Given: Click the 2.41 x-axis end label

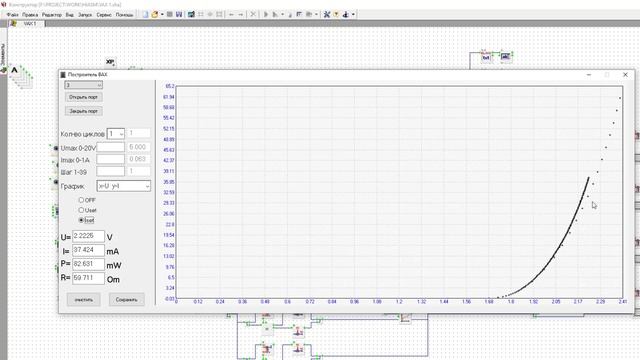Looking at the screenshot, I should pos(623,302).
